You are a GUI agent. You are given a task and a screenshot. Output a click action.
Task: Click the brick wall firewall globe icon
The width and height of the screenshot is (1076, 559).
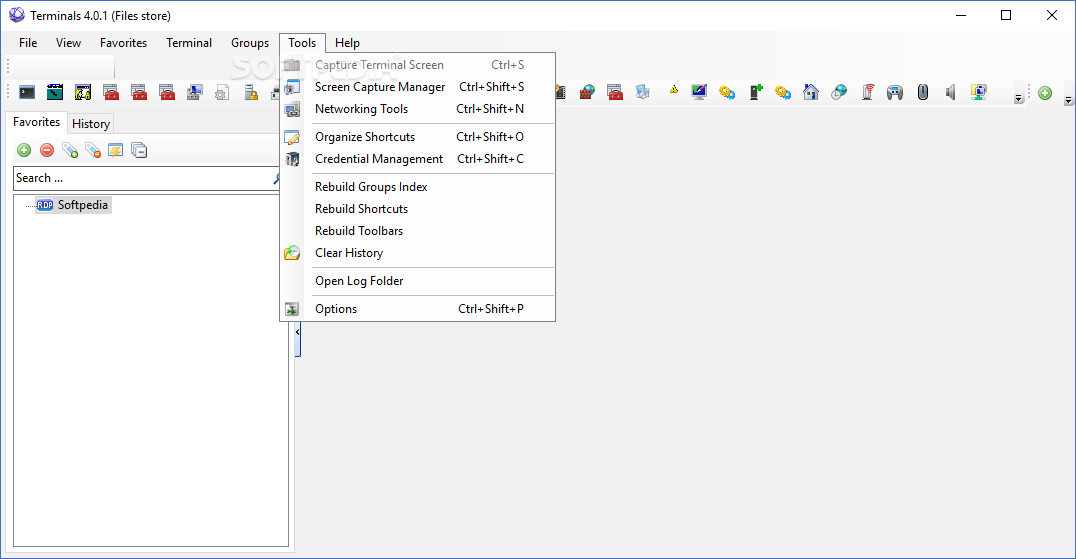(x=587, y=92)
